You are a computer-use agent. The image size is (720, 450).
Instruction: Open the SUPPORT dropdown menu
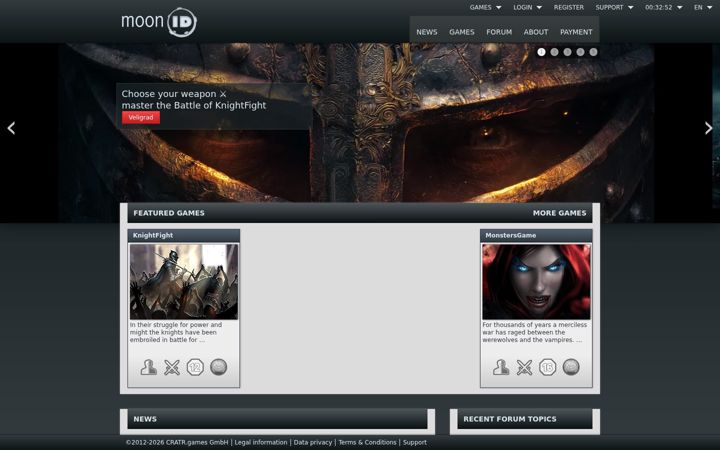click(x=614, y=7)
